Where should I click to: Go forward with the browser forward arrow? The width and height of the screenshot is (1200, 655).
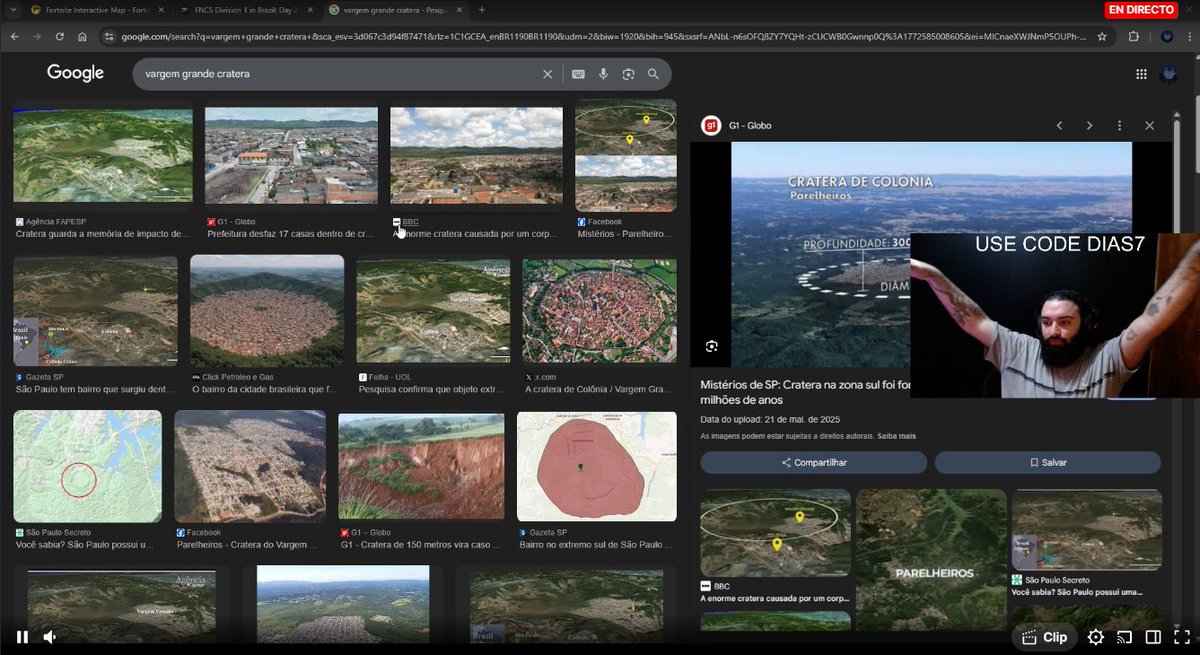38,36
